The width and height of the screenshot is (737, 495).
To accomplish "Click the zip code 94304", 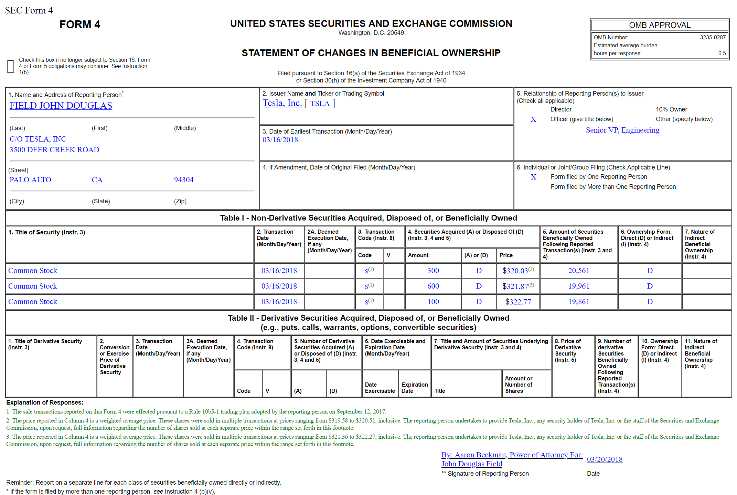I will 183,180.
